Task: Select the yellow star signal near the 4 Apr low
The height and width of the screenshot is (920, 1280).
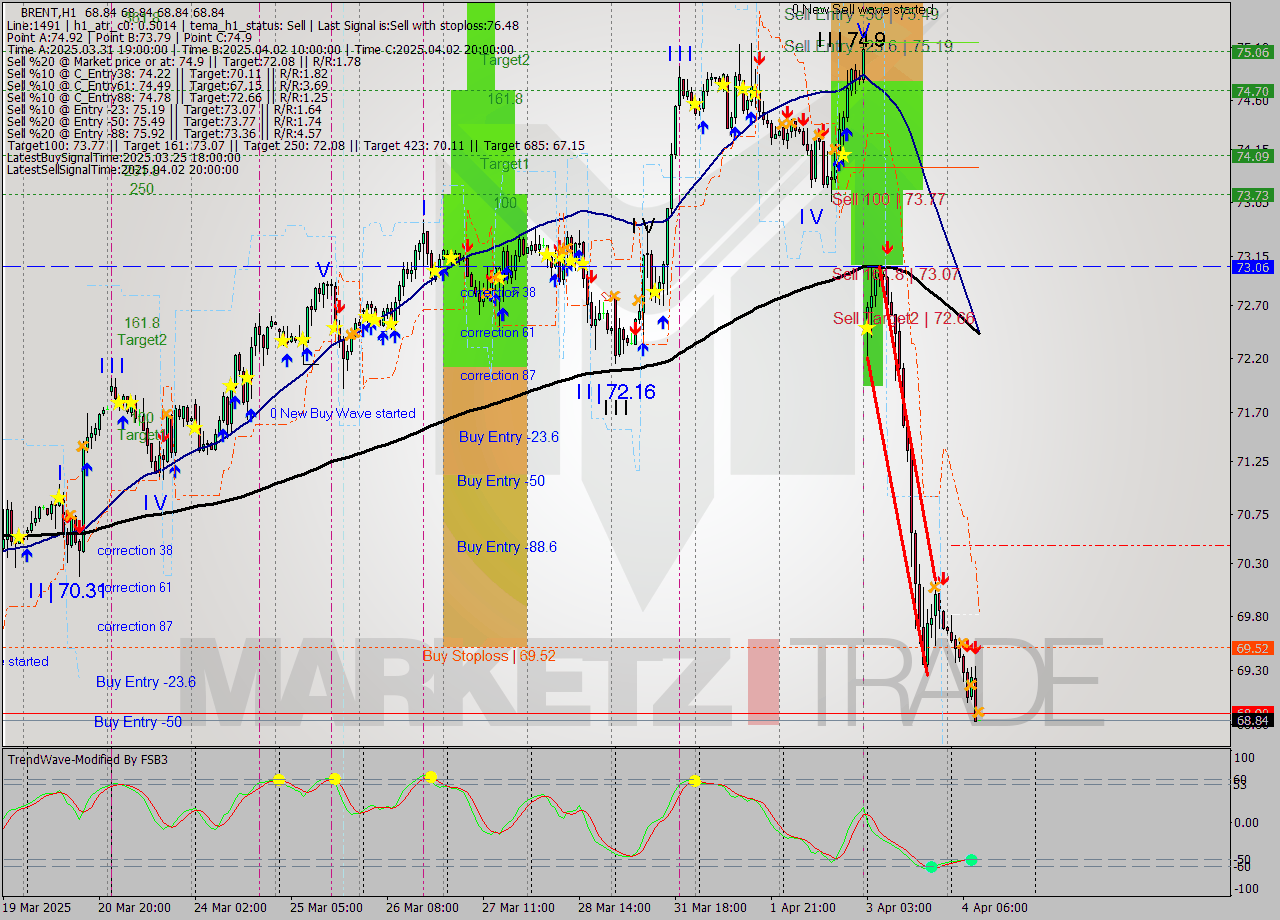Action: (978, 713)
